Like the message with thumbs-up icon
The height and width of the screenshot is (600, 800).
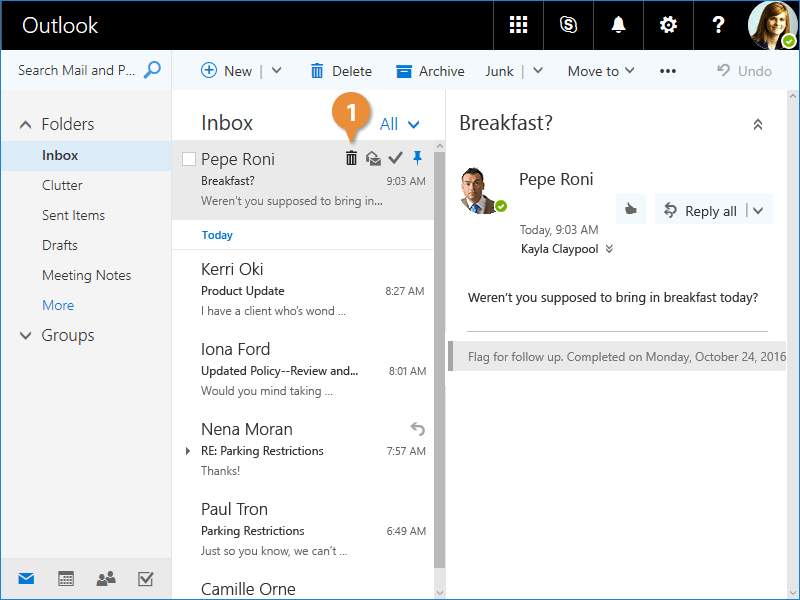[630, 210]
